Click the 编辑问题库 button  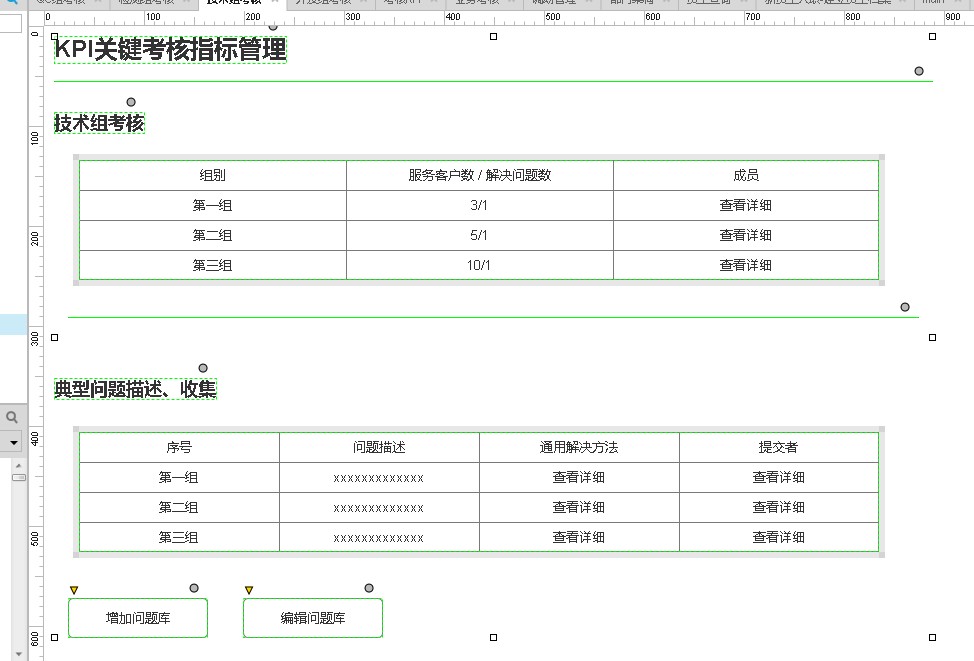313,618
